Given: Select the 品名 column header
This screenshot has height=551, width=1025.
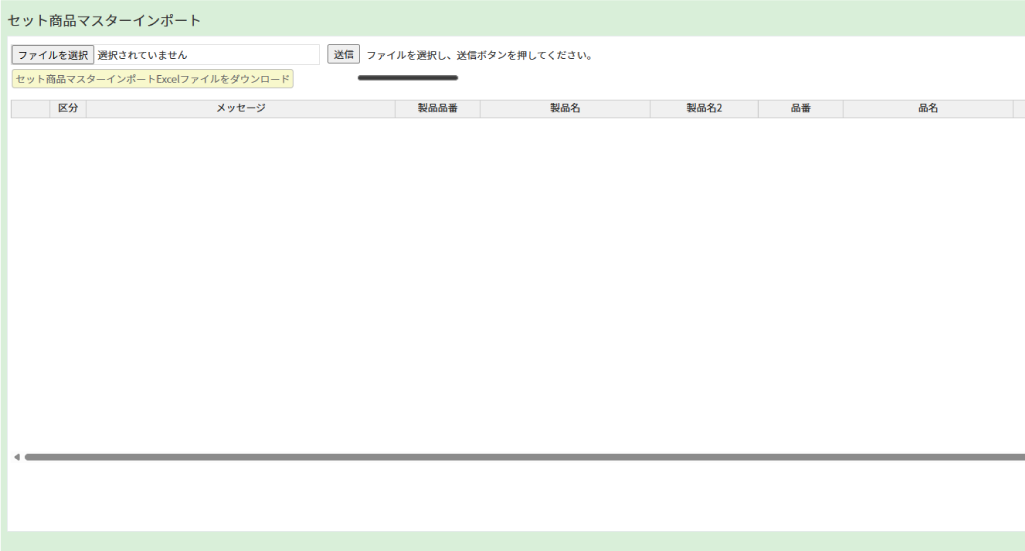Looking at the screenshot, I should 927,108.
